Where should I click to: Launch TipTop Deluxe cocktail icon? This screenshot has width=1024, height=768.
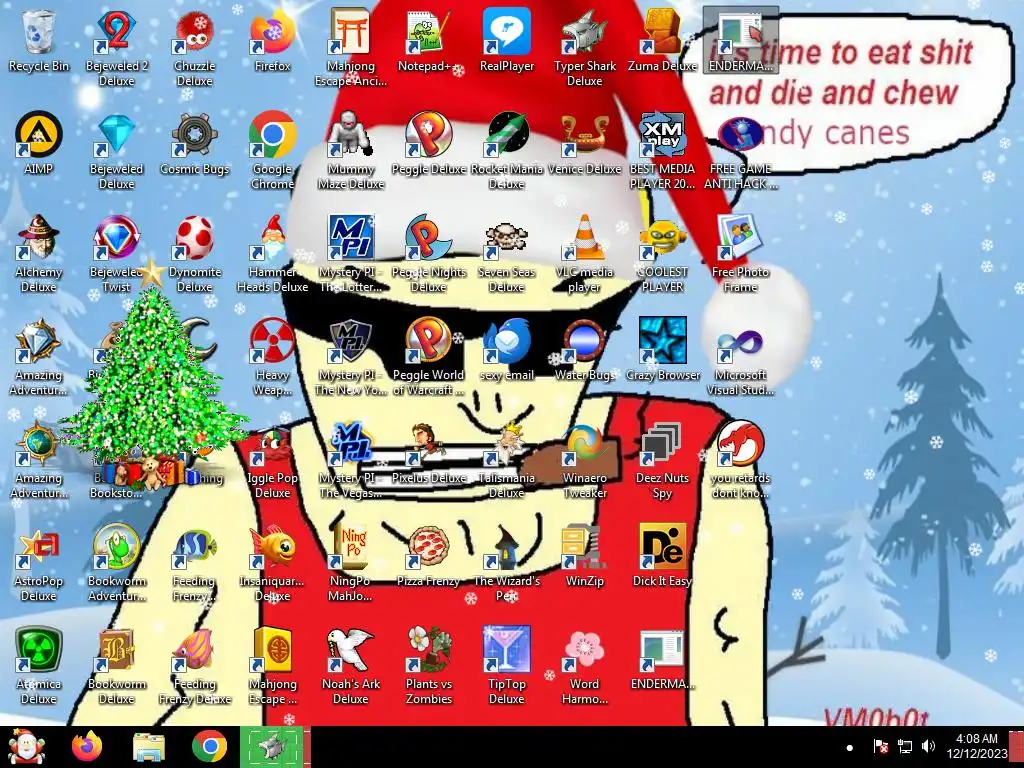[x=507, y=666]
